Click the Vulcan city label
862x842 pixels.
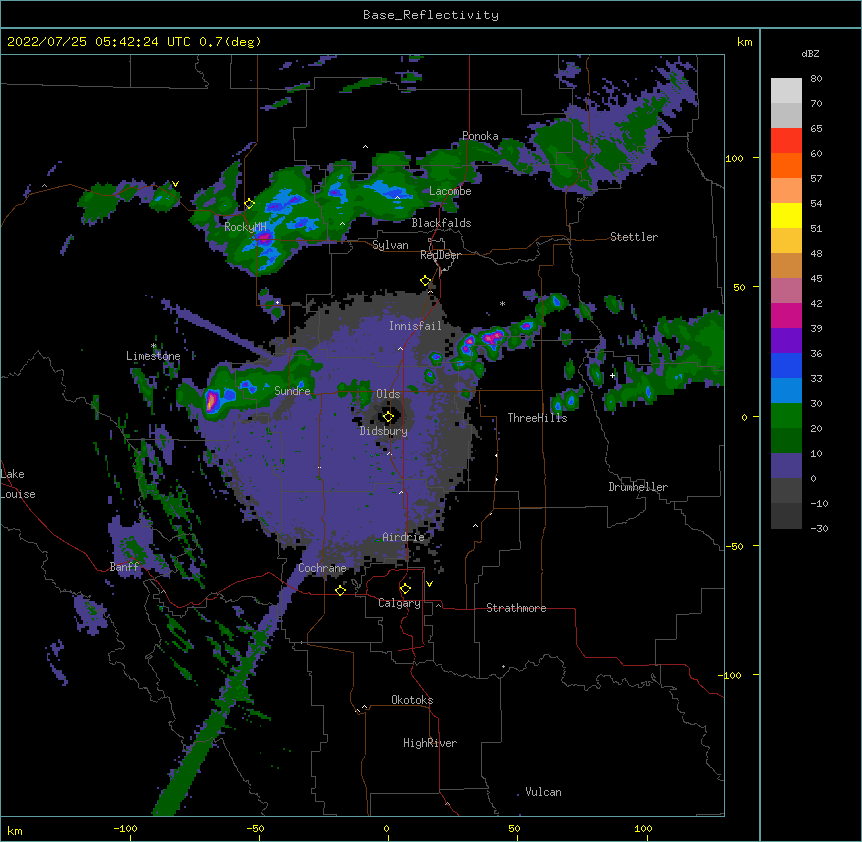tap(543, 792)
